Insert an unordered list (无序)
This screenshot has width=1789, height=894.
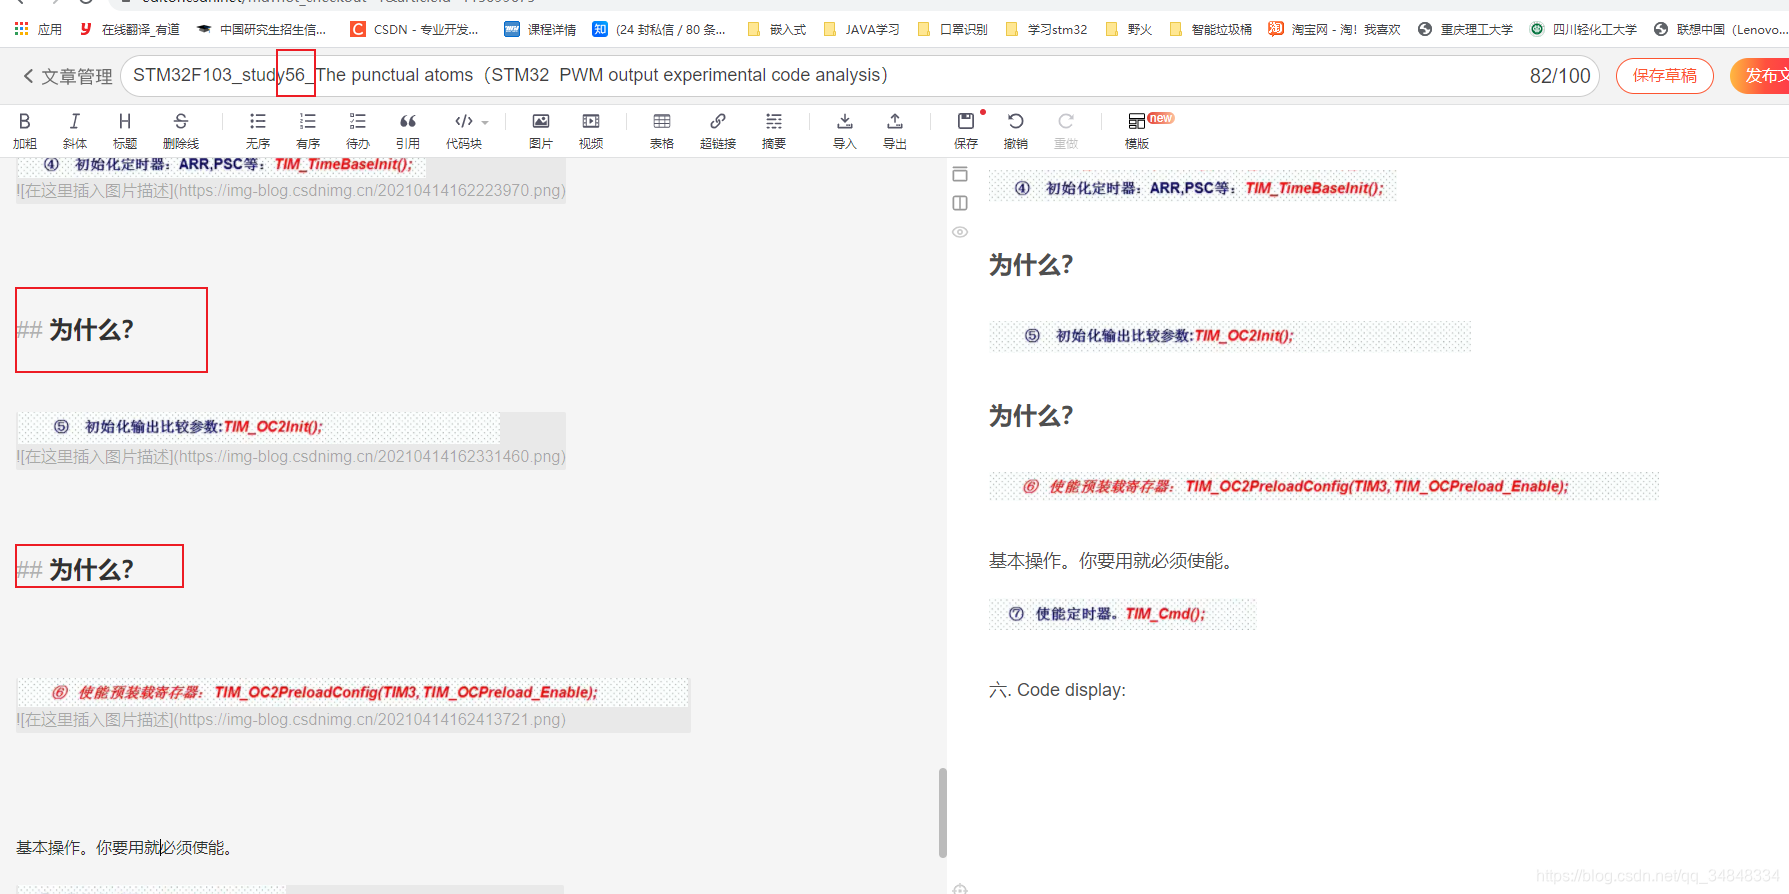click(x=258, y=131)
